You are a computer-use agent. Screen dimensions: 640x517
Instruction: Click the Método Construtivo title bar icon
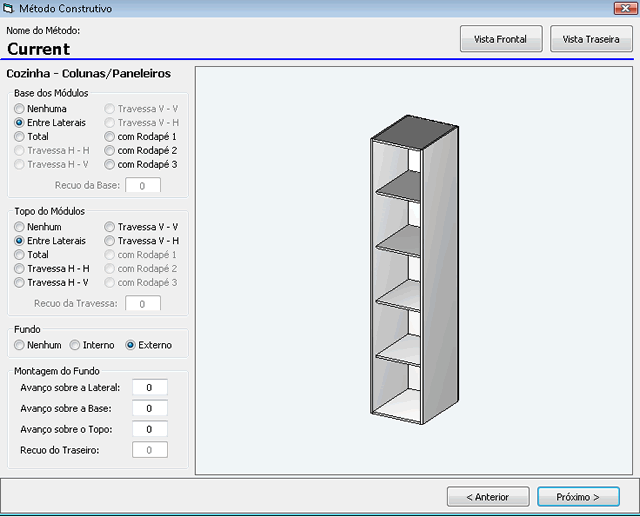(x=8, y=8)
